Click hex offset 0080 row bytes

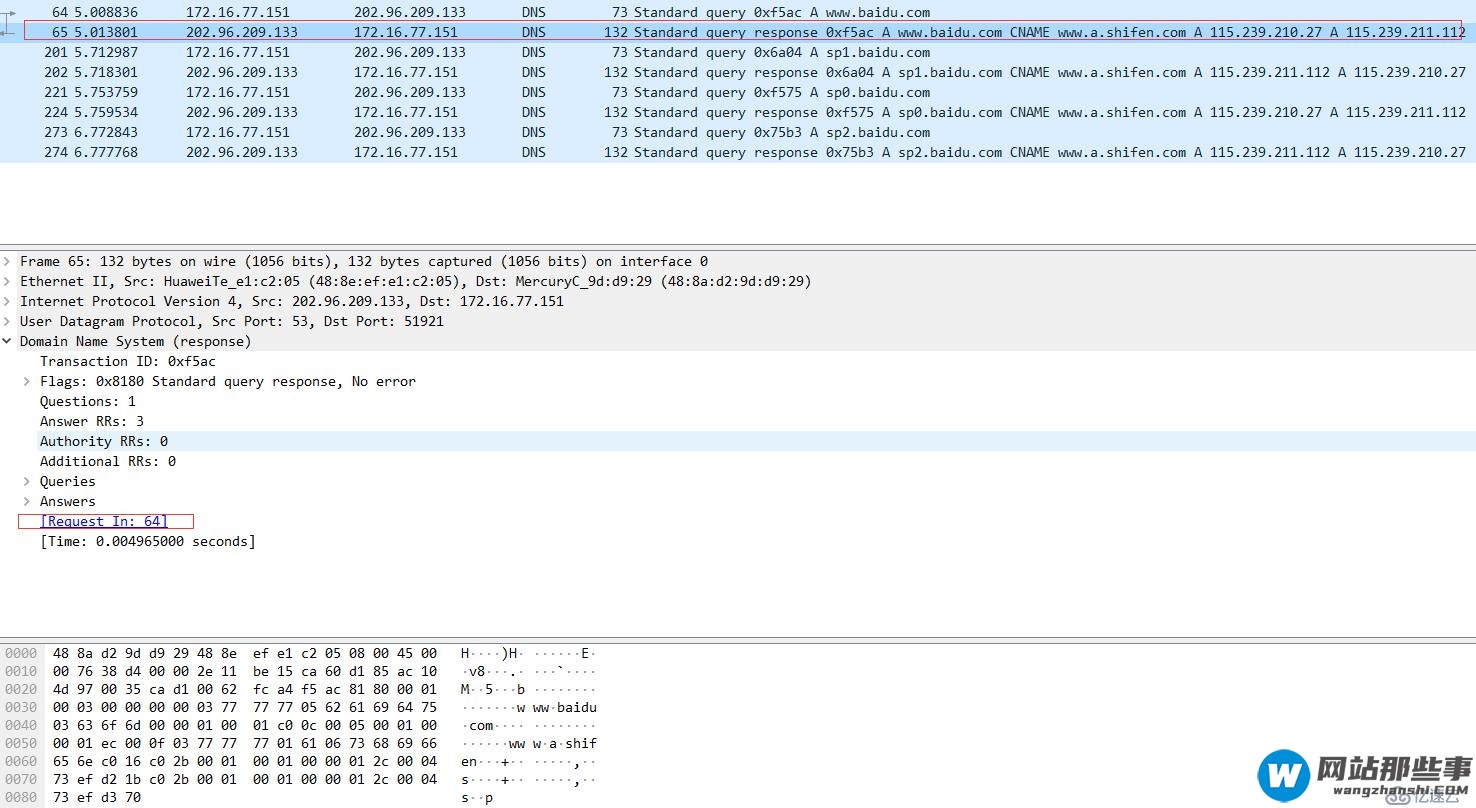click(x=97, y=797)
